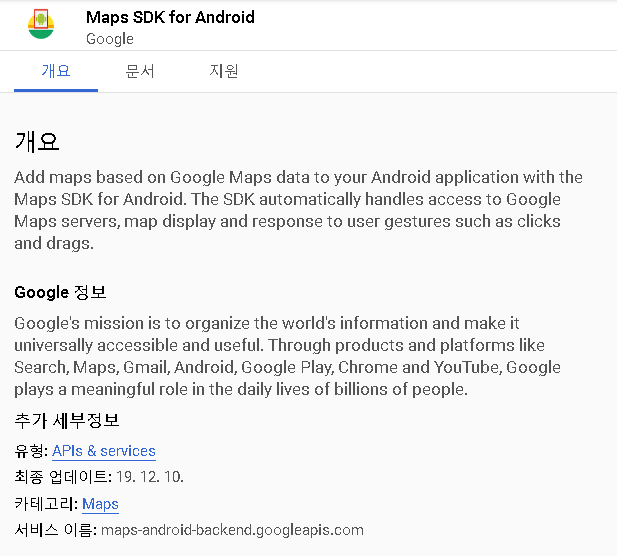The height and width of the screenshot is (556, 617).
Task: Click the 개요 section heading
Action: 37,142
